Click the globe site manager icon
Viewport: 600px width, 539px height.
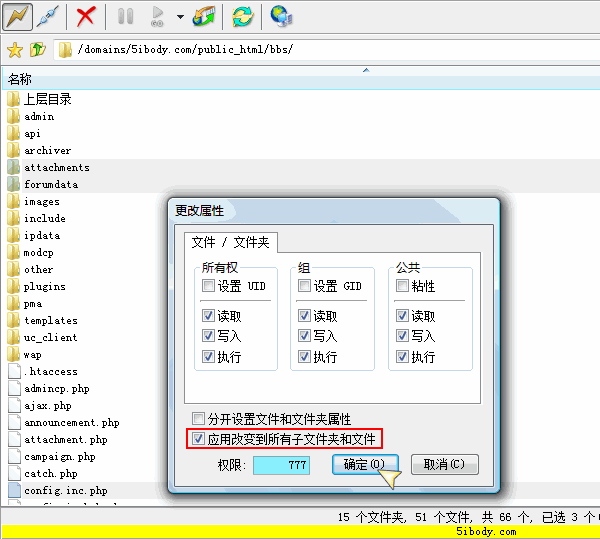[281, 16]
